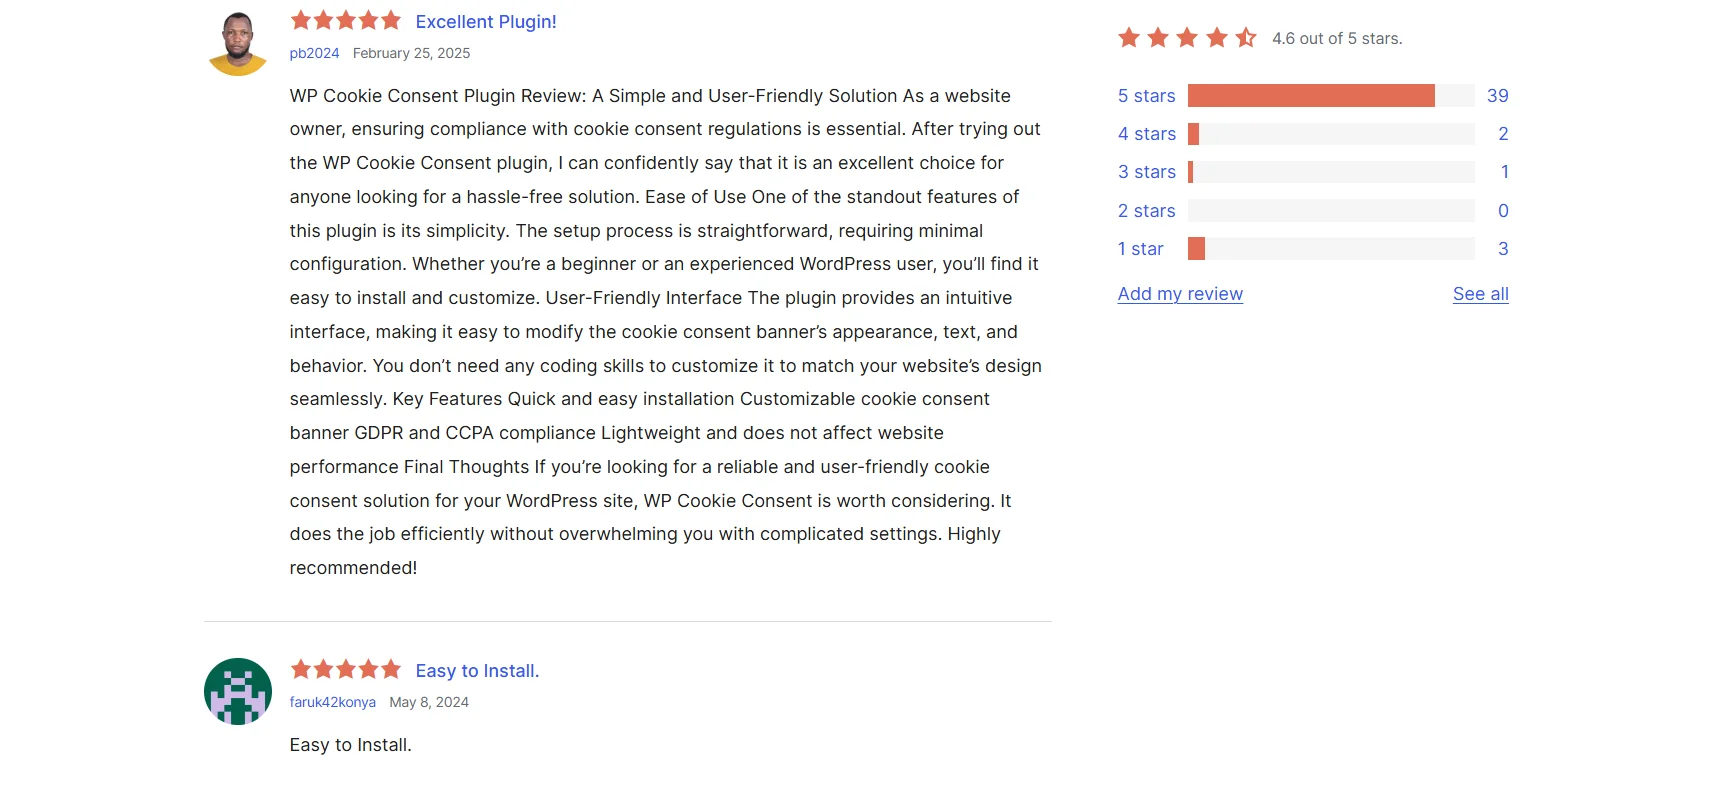Click the first star of pb2024's rating

click(x=300, y=19)
